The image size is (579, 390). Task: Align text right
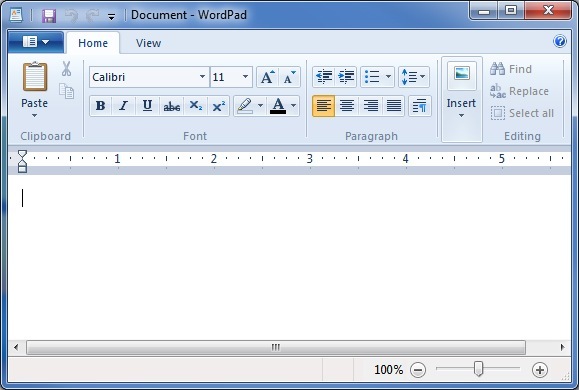tap(370, 106)
